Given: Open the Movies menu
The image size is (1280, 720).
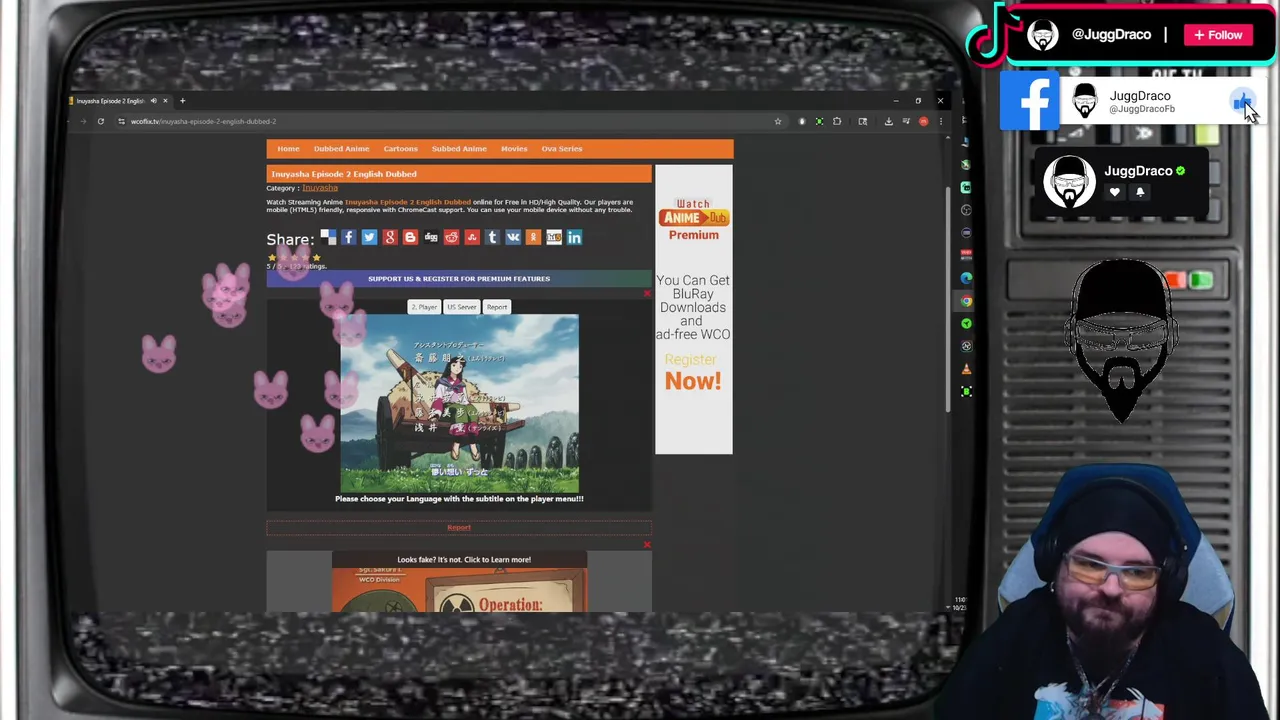Looking at the screenshot, I should click(x=514, y=148).
